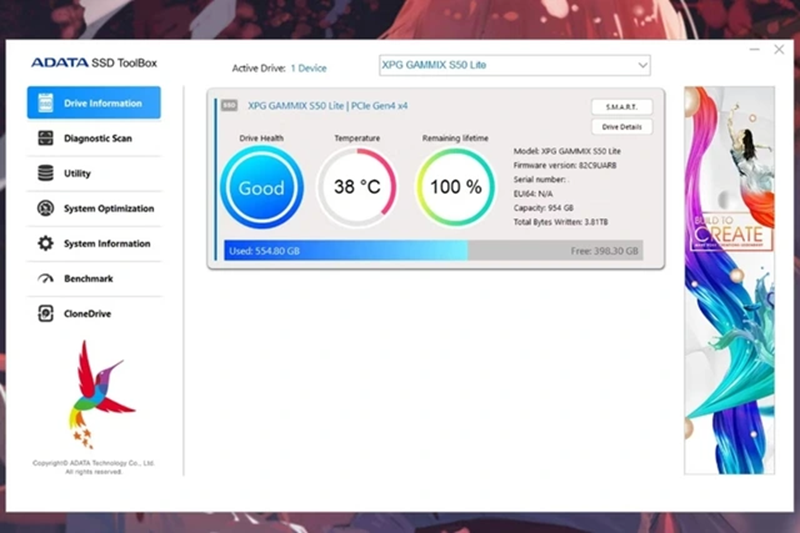The image size is (800, 533).
Task: Click the Active Drive label
Action: [258, 68]
